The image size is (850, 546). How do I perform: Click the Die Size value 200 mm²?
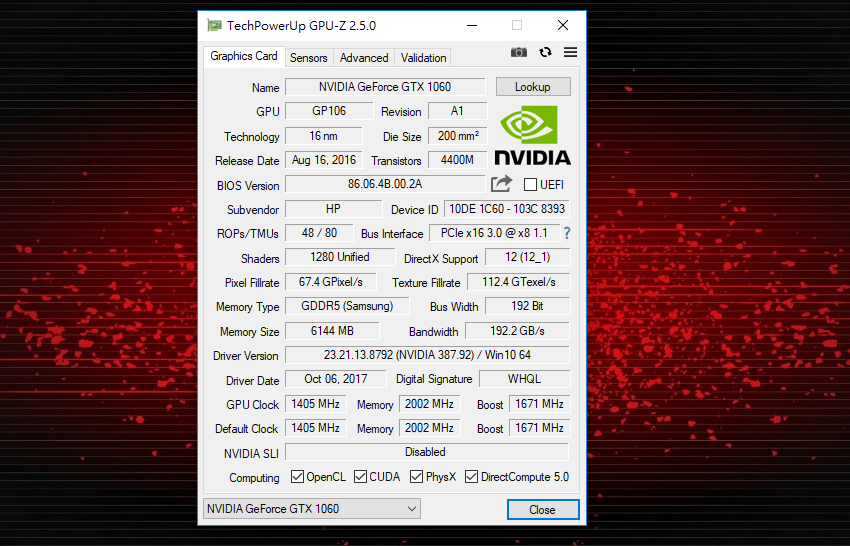click(458, 136)
